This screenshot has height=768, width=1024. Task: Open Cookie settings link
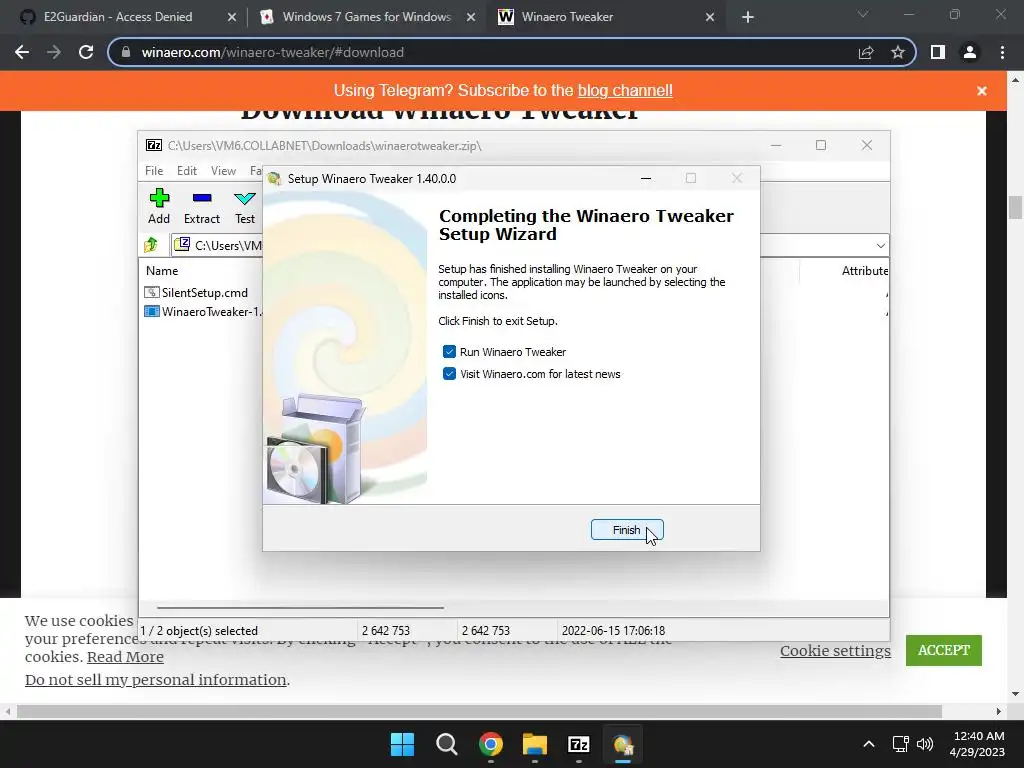835,650
